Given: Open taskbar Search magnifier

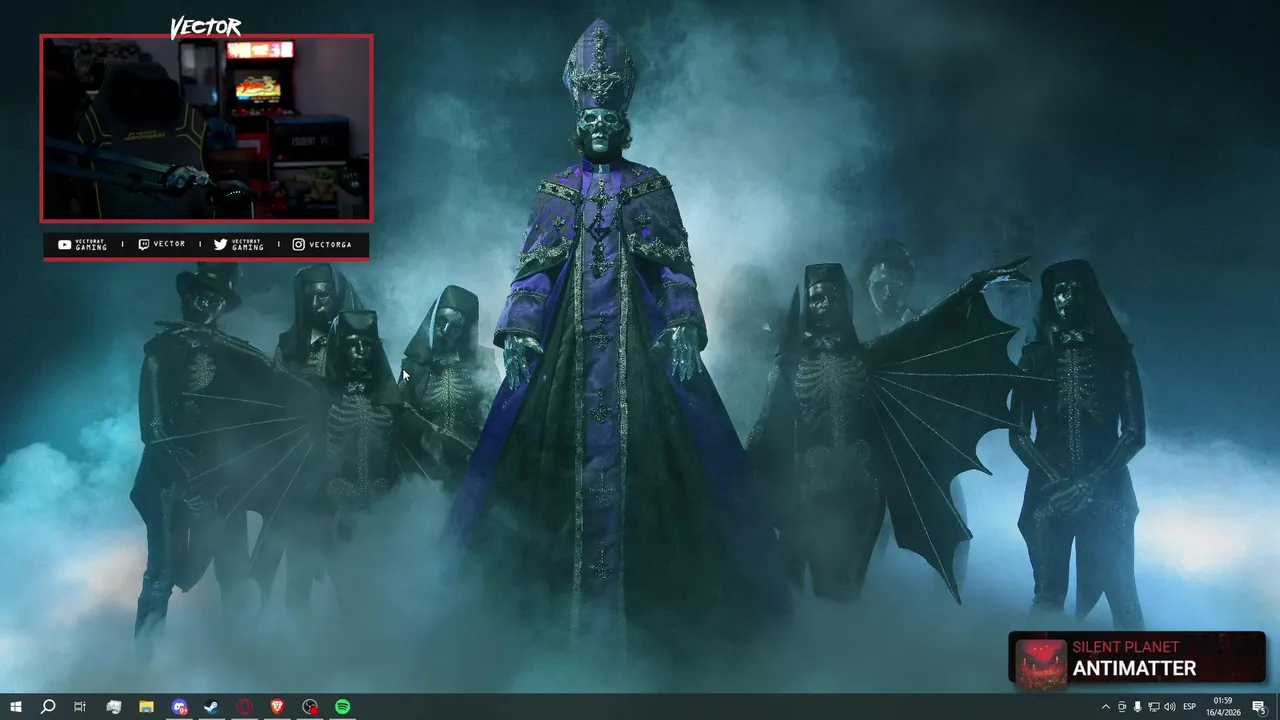Looking at the screenshot, I should [x=47, y=707].
